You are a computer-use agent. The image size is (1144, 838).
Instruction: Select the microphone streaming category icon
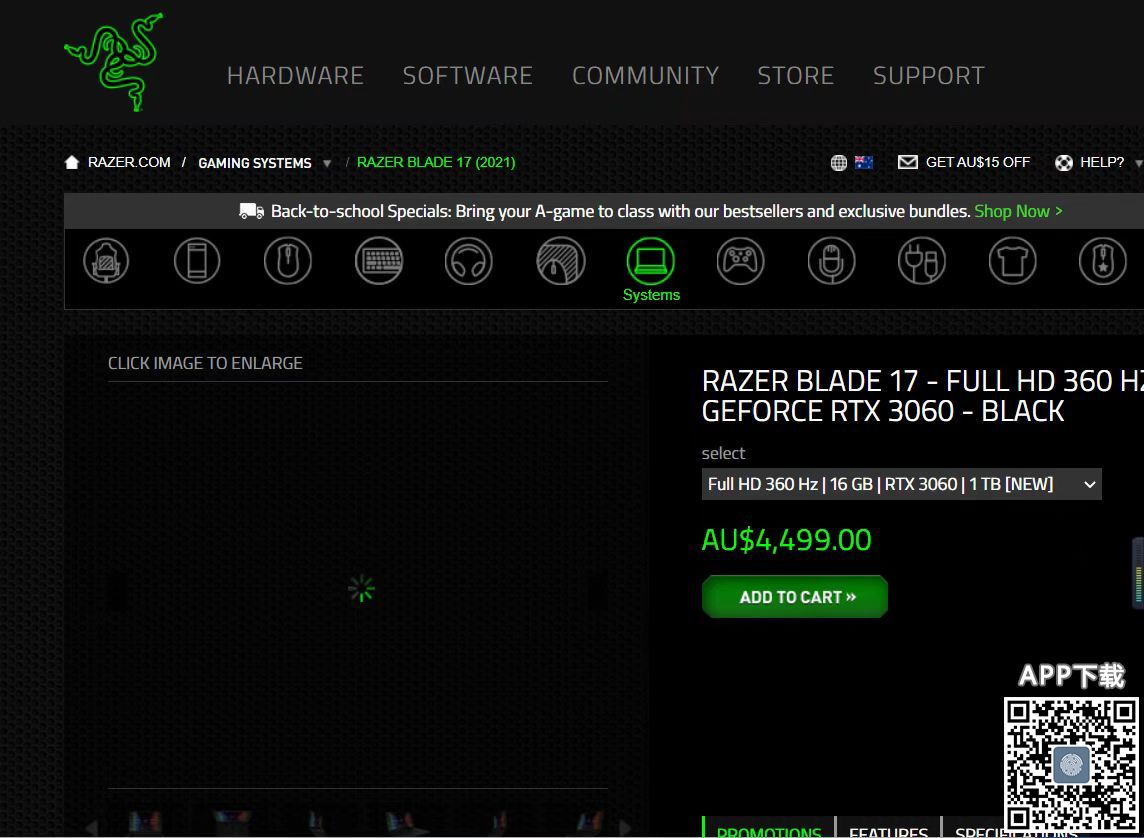(x=832, y=261)
